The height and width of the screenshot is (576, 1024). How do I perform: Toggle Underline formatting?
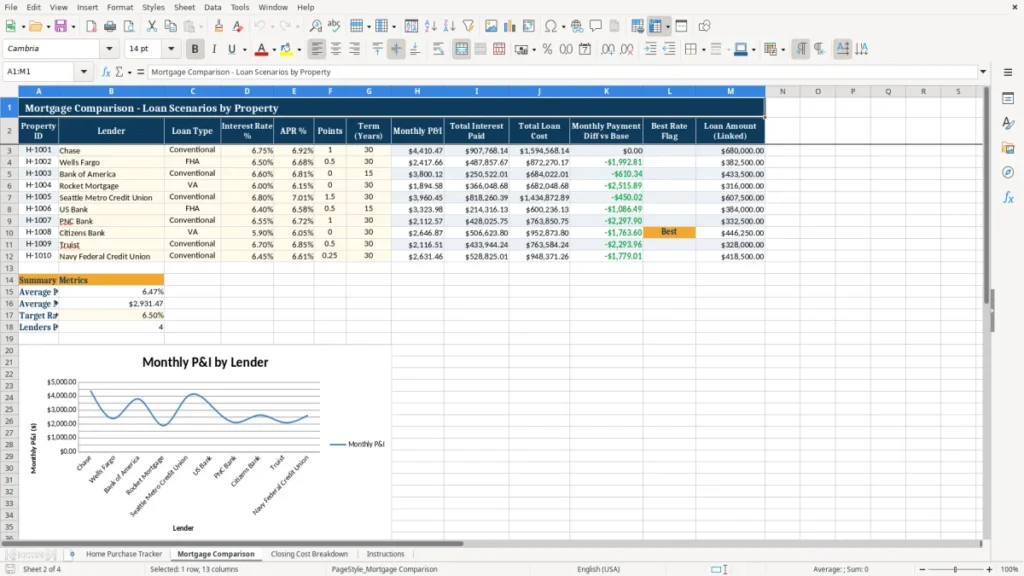click(231, 49)
